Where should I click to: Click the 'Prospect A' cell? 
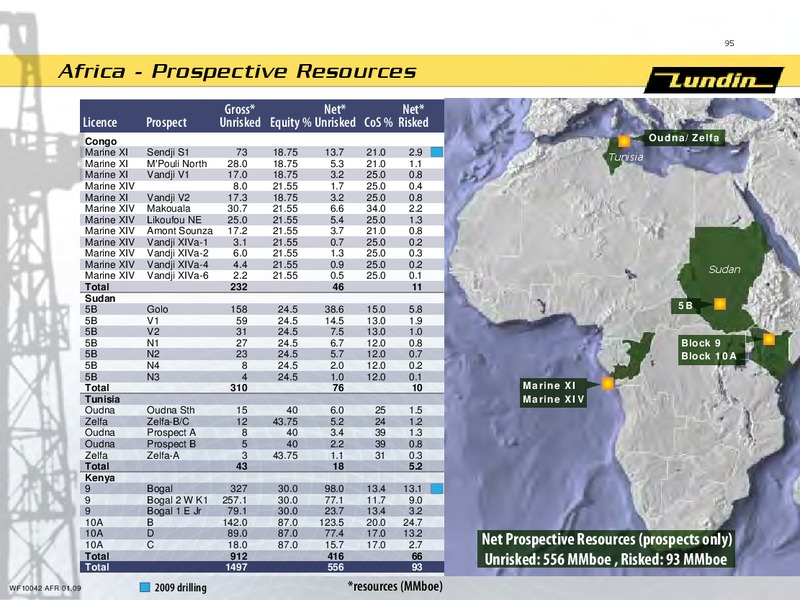point(171,433)
